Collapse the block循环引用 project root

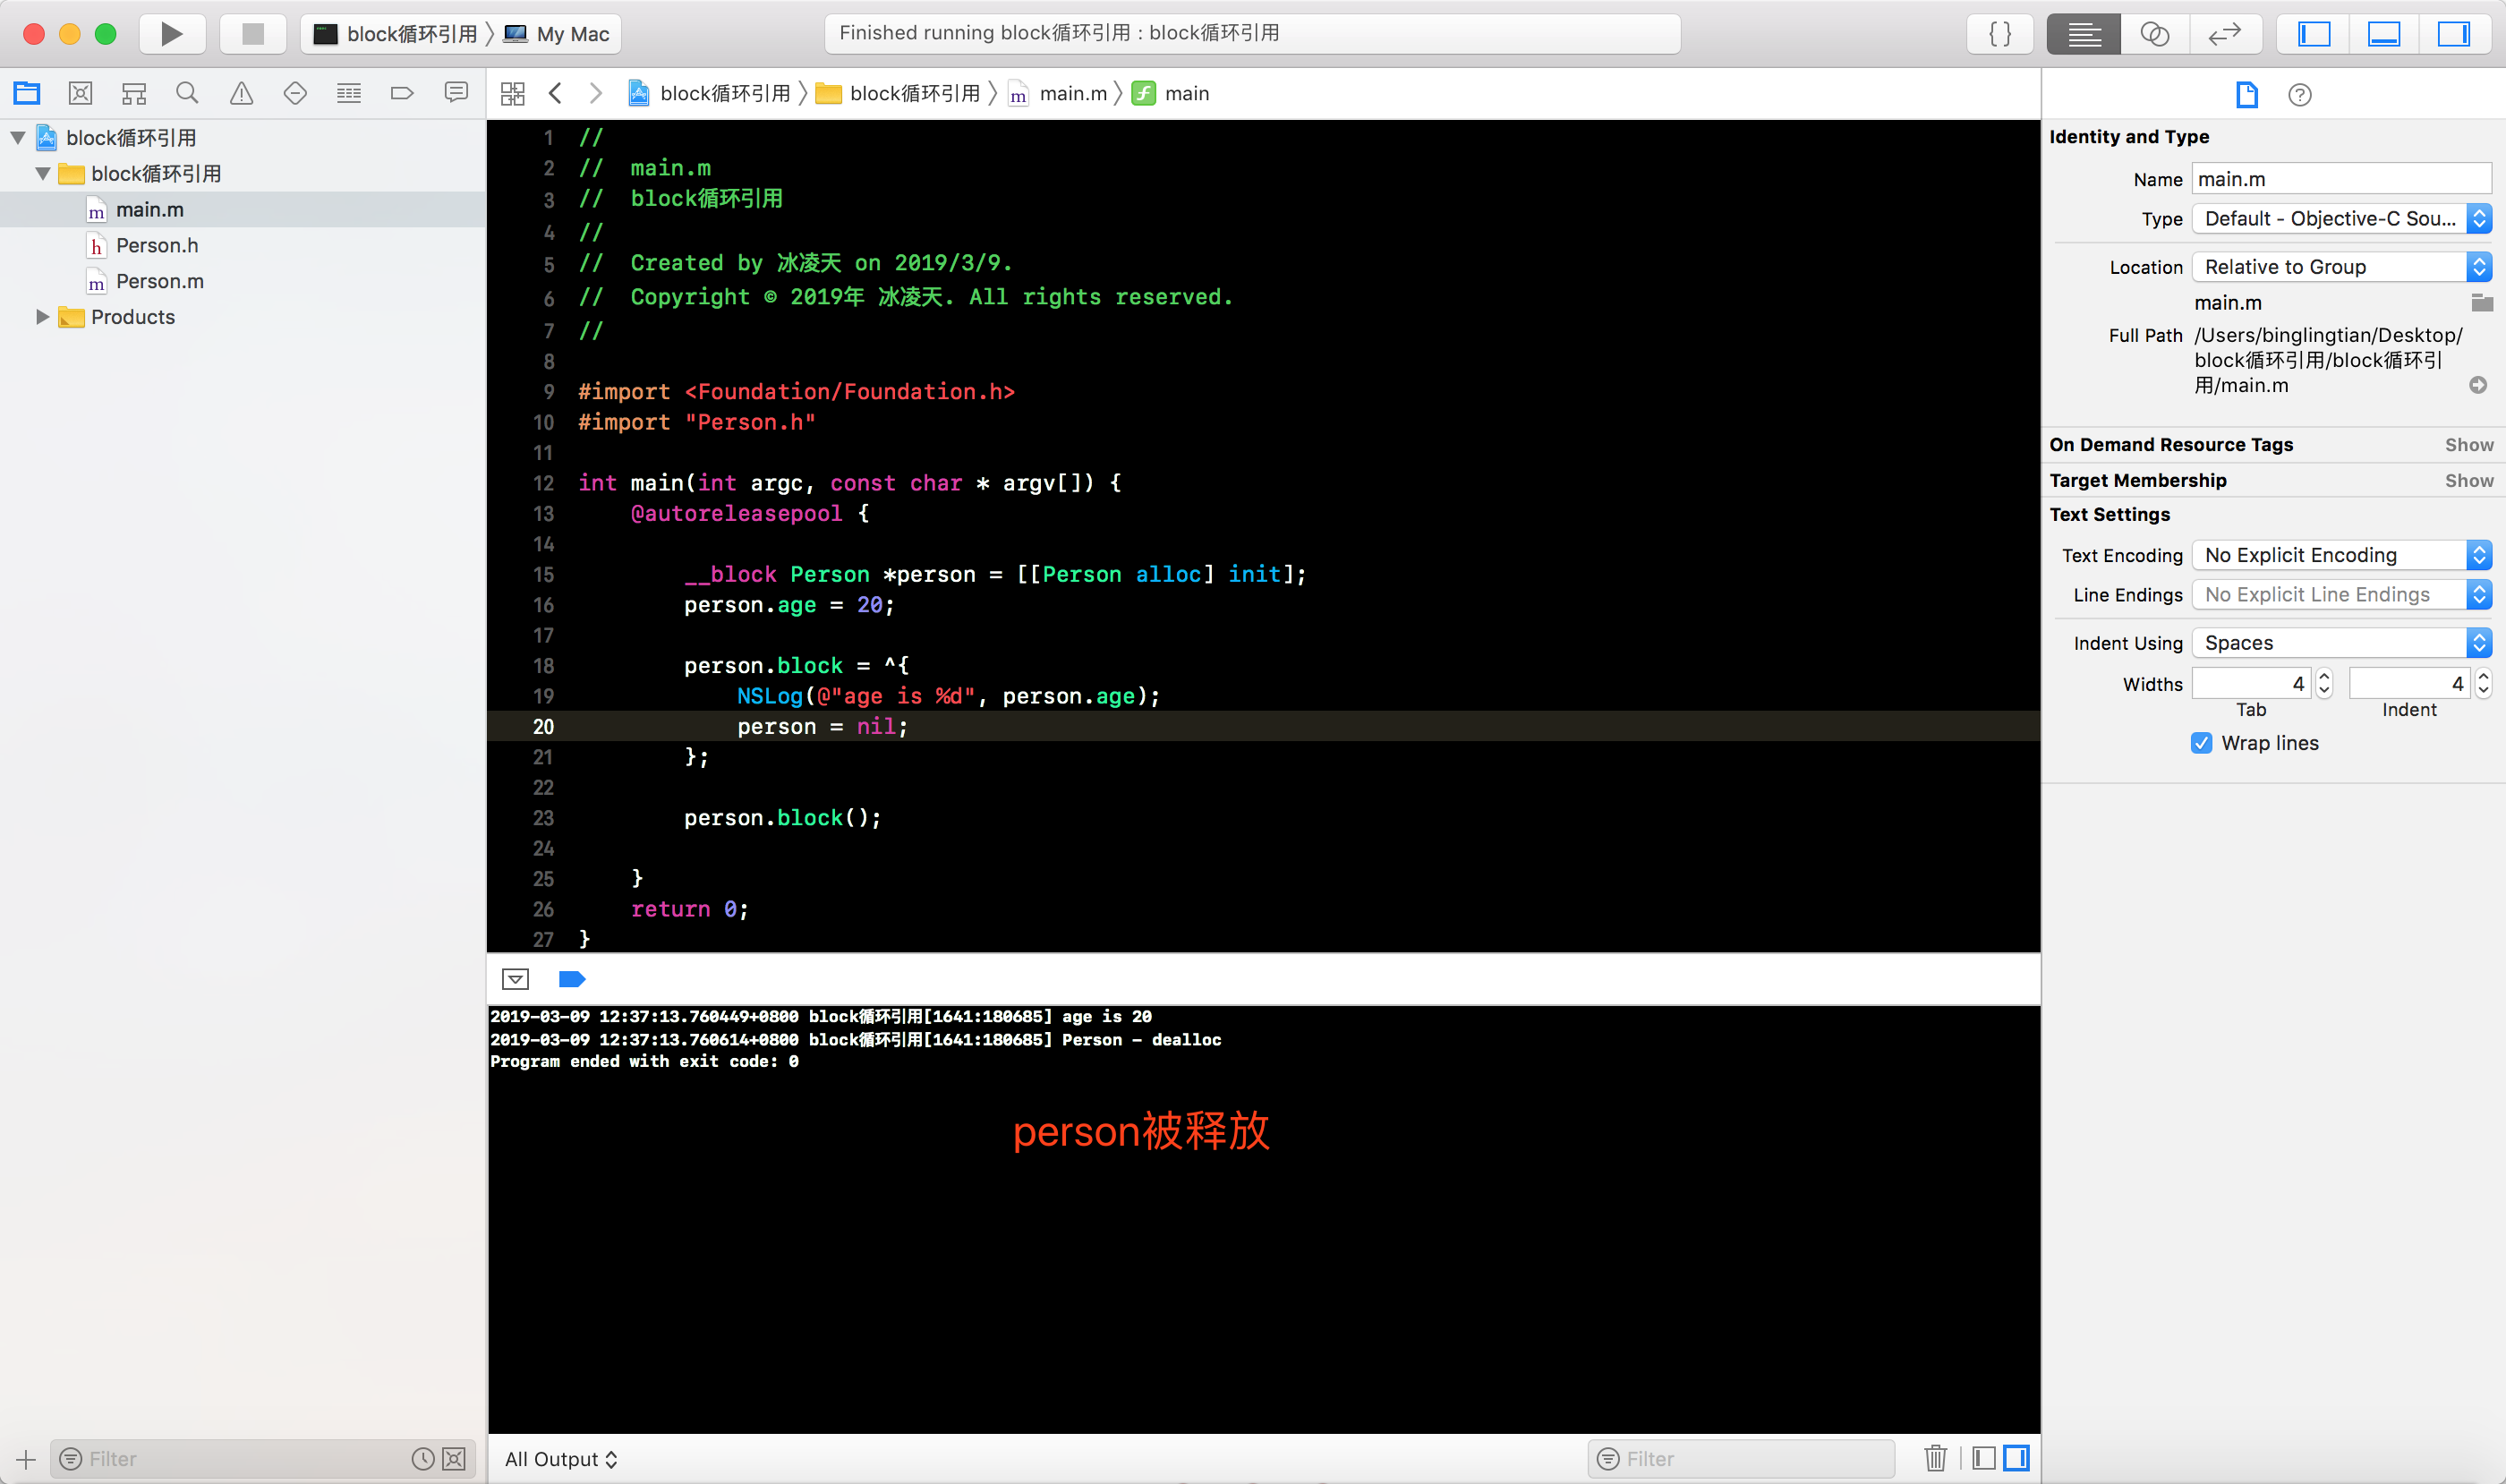tap(18, 138)
